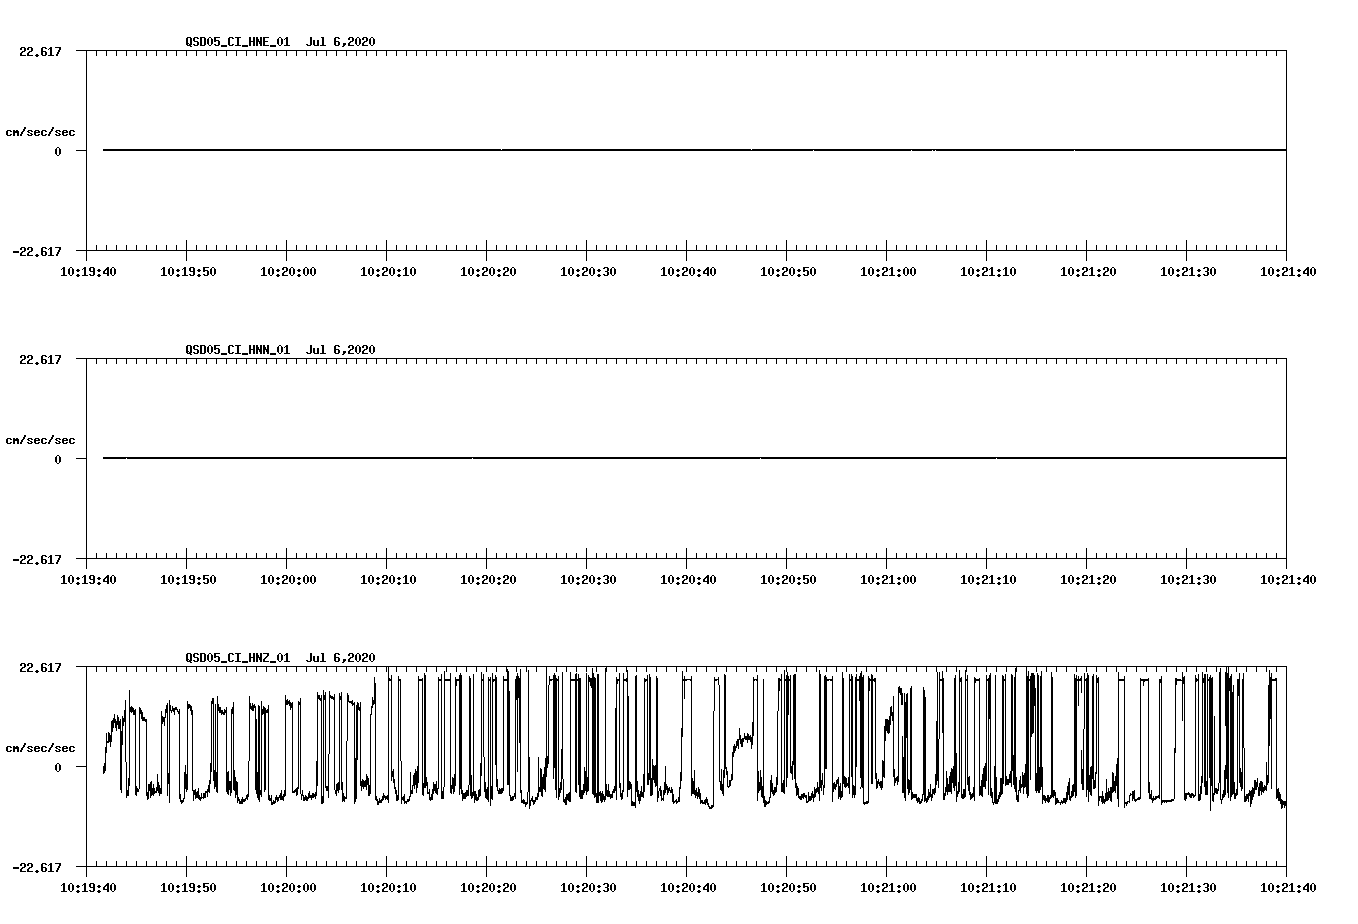Pick the 10:21:40 time label under HNE plot
Viewport: 1358px width, 924px height.
tap(1287, 271)
